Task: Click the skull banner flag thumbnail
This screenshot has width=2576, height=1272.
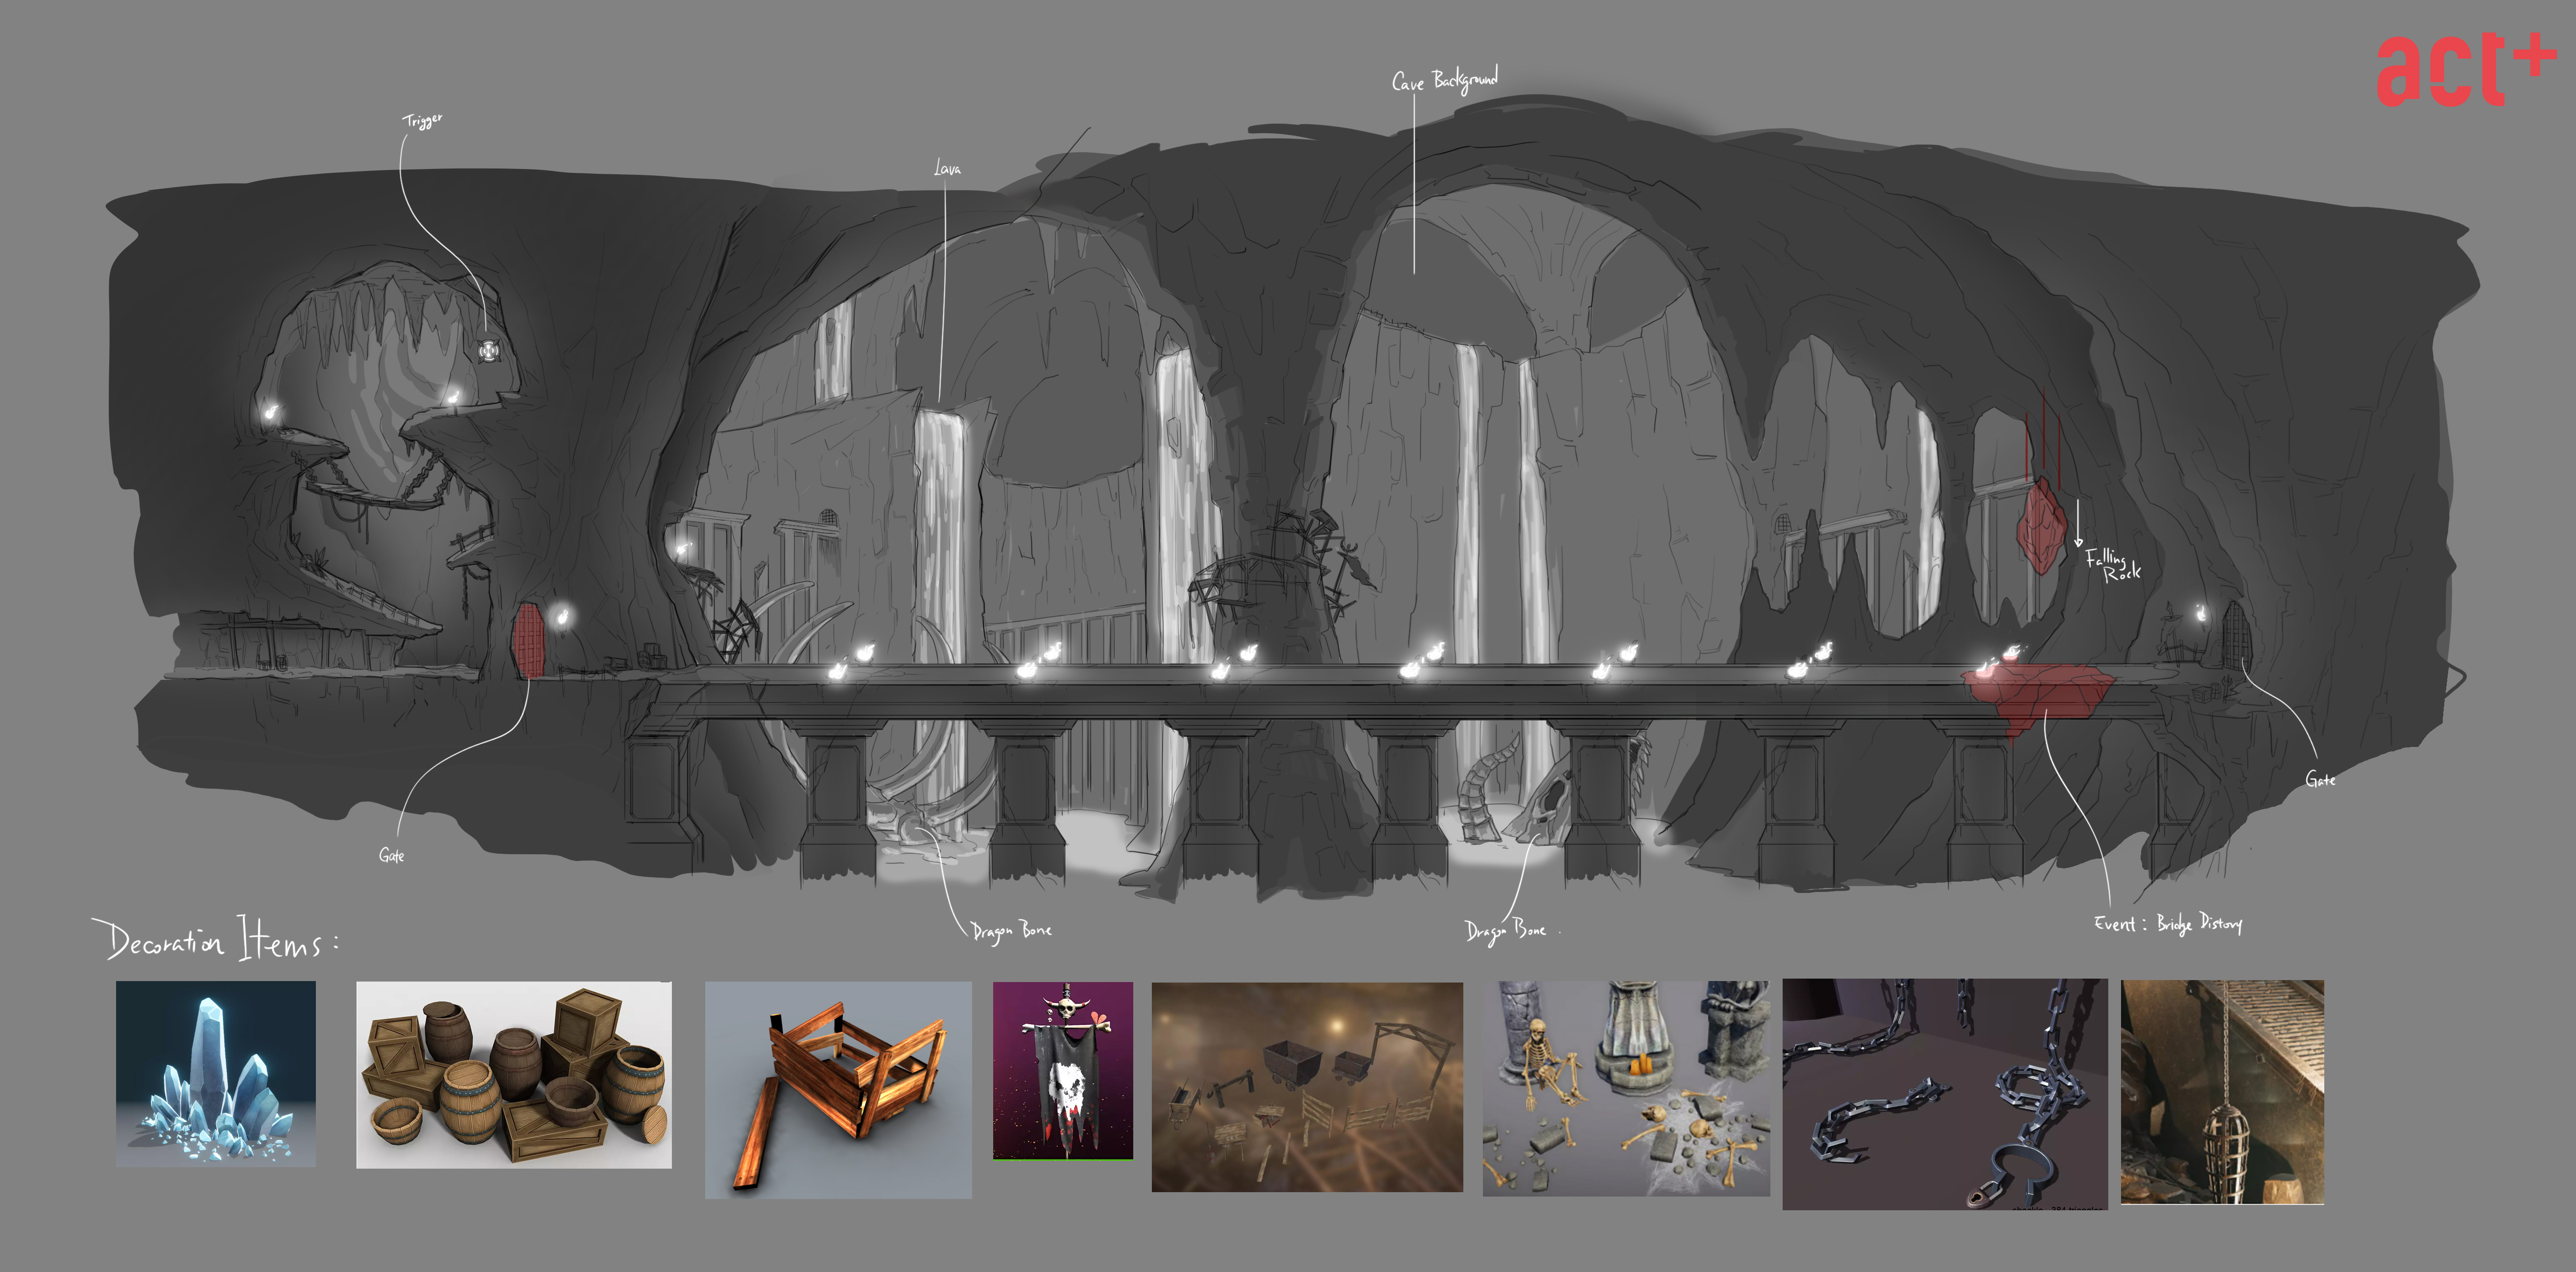Action: (x=1062, y=1070)
